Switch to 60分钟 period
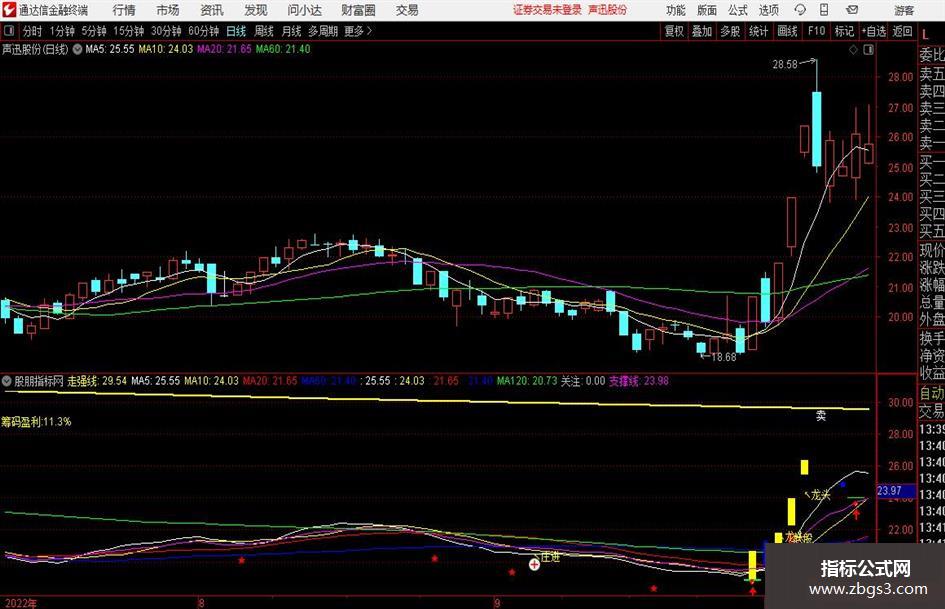 [203, 31]
